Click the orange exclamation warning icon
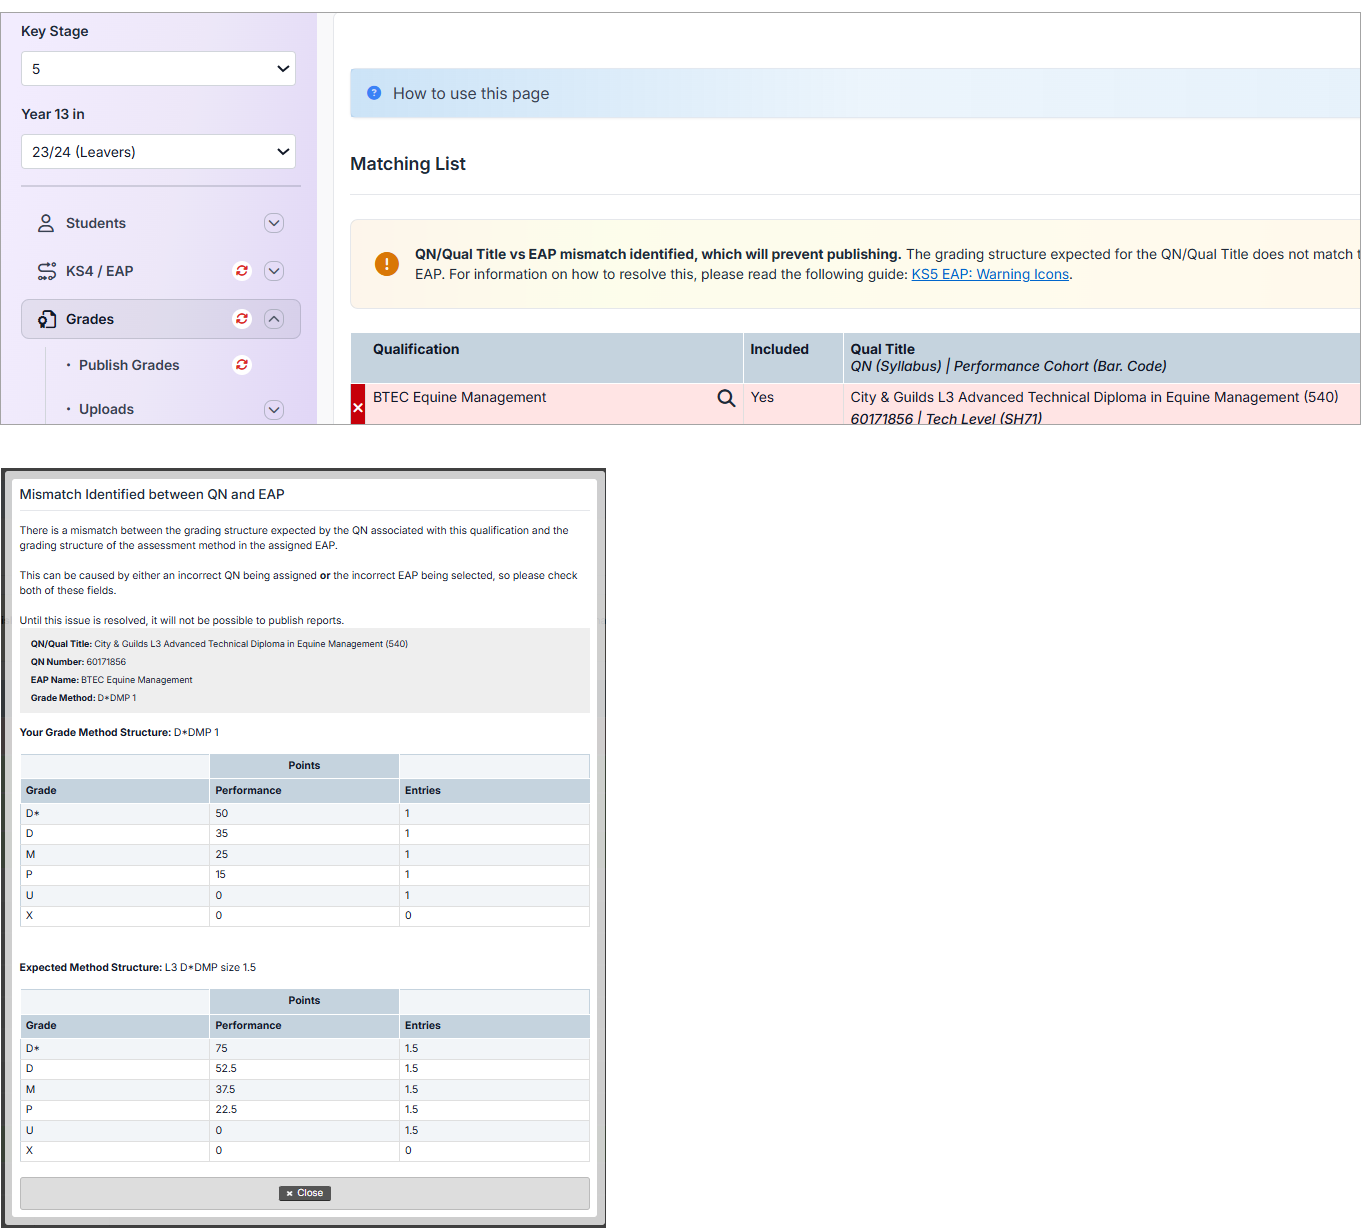 tap(387, 264)
